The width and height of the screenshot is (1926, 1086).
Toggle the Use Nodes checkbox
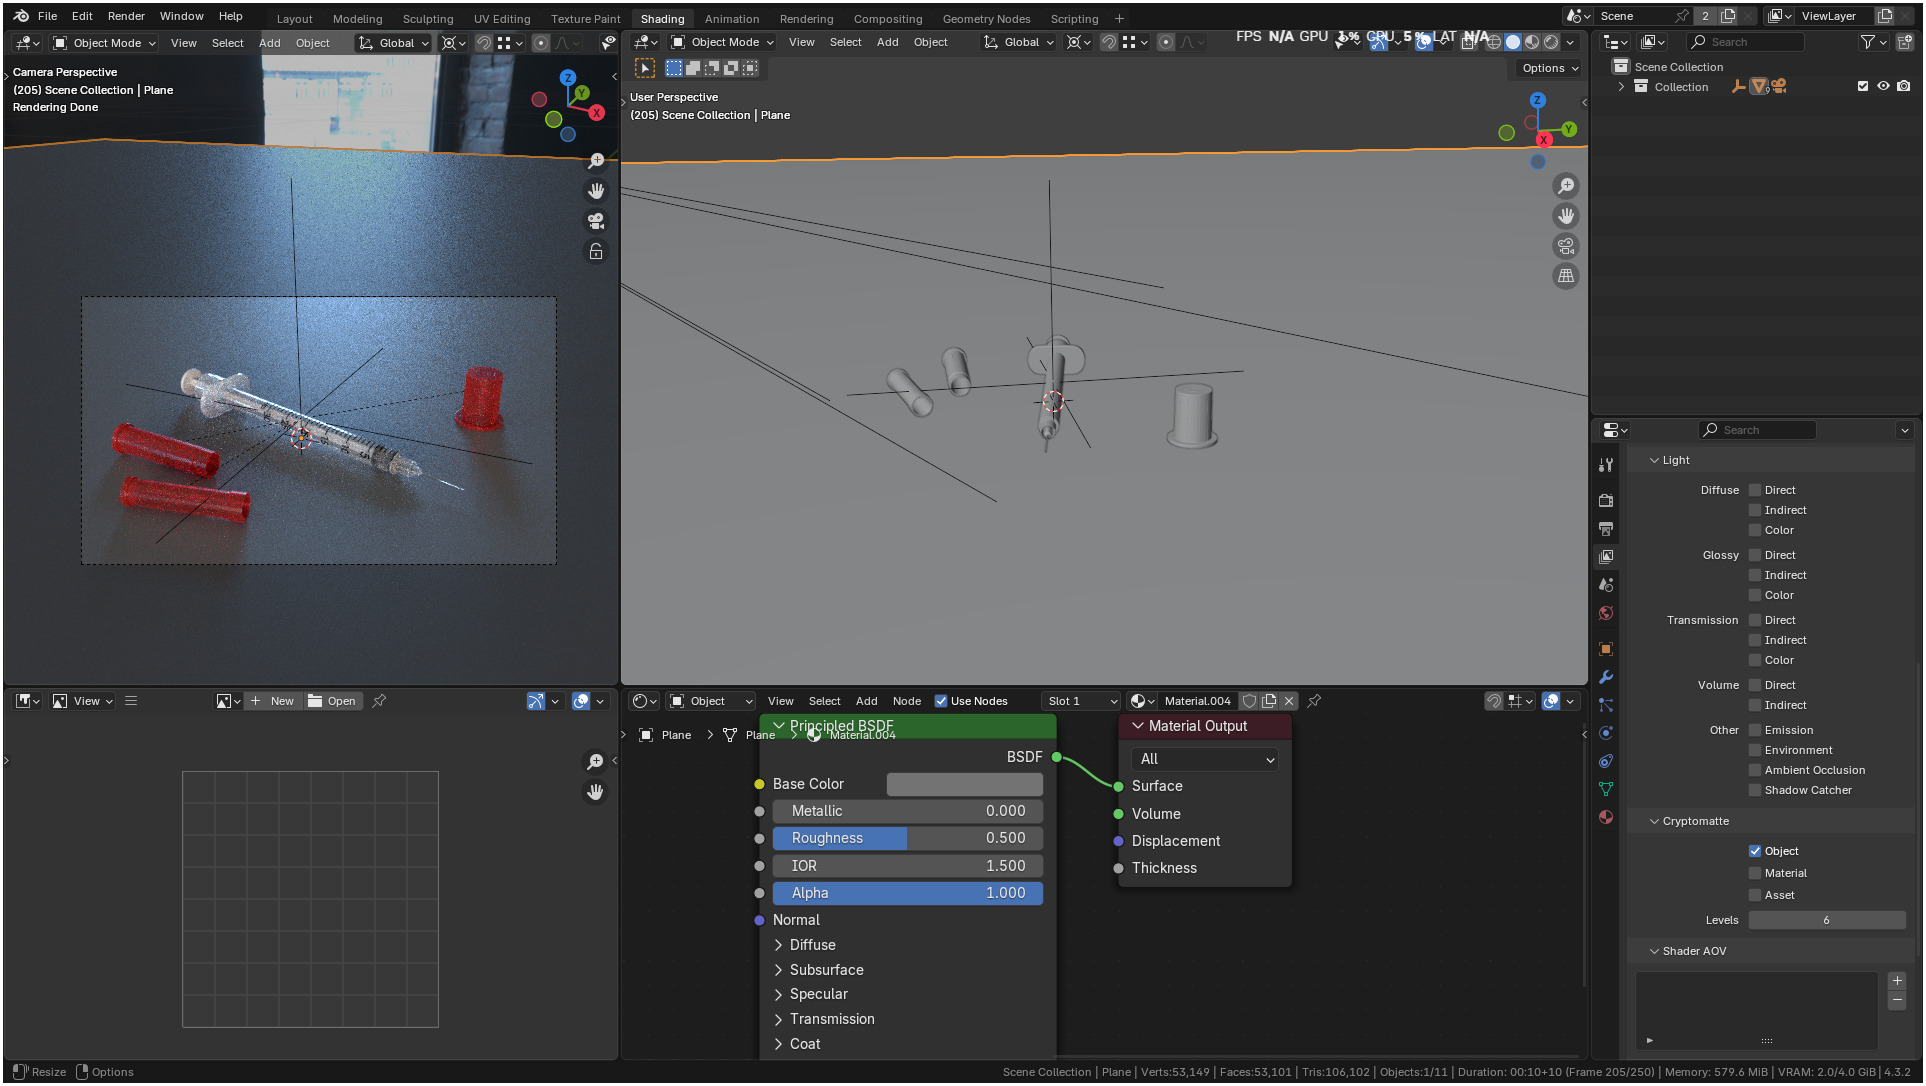[x=941, y=701]
